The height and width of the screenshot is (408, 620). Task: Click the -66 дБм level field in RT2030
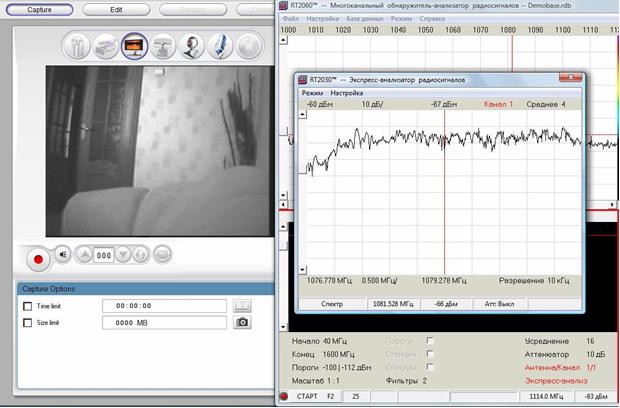(446, 304)
